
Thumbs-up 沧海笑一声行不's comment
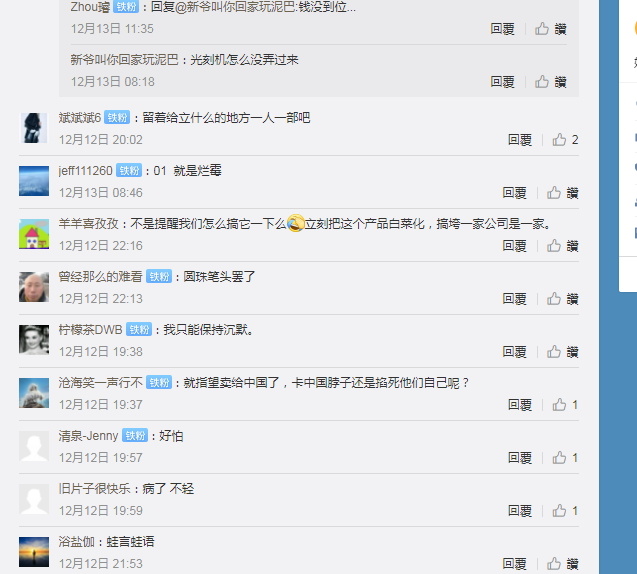565,405
